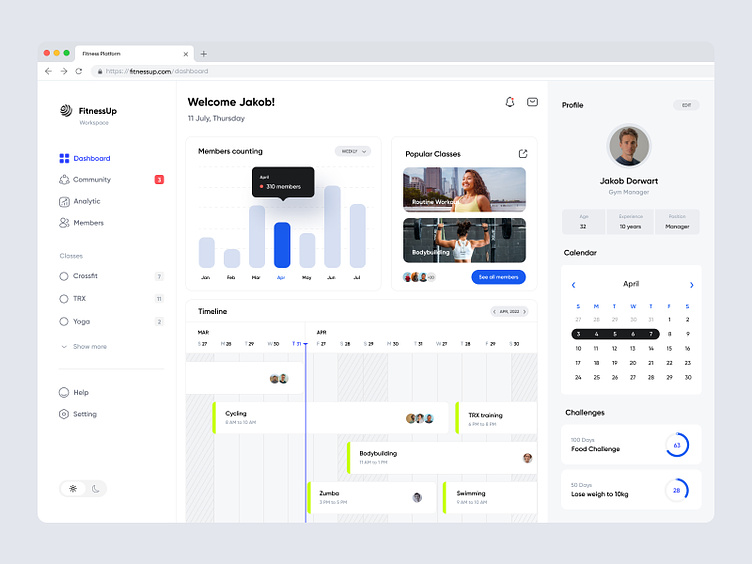Open Routine Workout class thumbnail
Image resolution: width=752 pixels, height=564 pixels.
point(464,189)
